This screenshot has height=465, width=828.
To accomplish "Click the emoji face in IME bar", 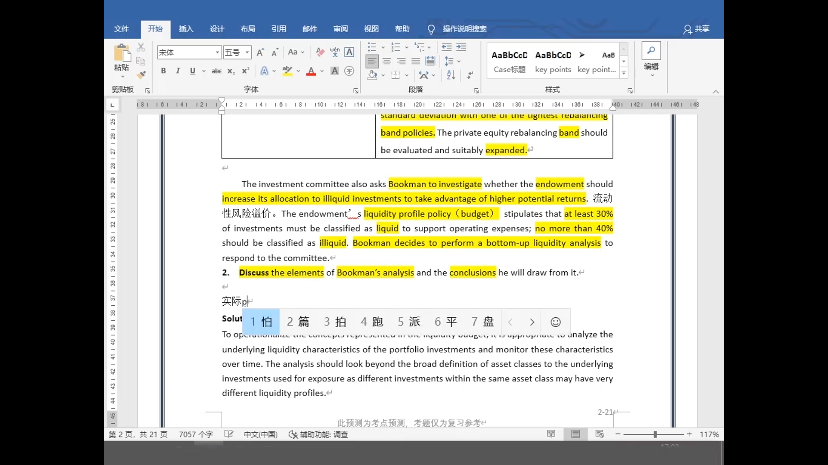I will coord(556,322).
